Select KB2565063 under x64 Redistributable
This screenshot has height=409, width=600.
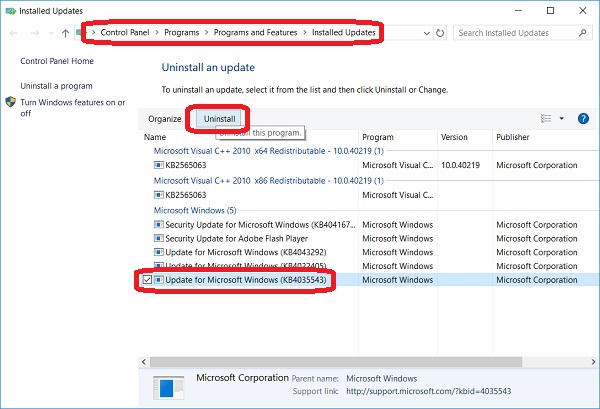point(186,165)
